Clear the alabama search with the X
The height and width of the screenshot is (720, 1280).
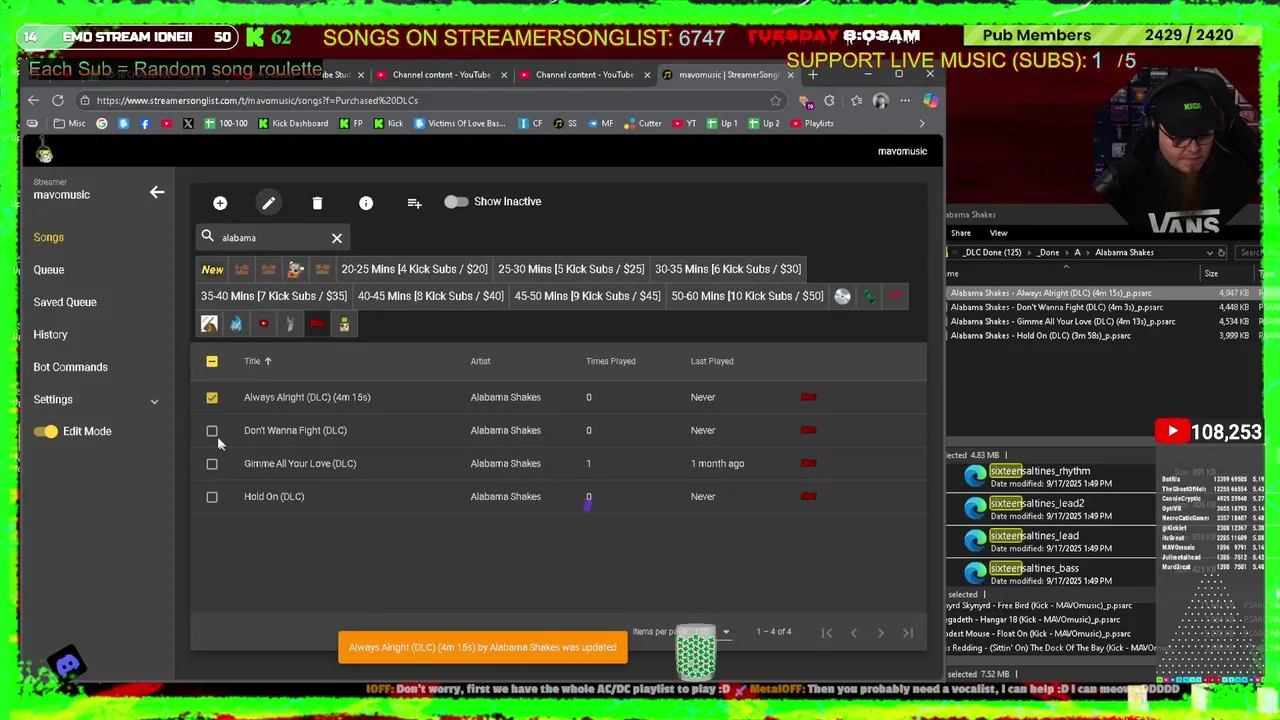[x=337, y=238]
